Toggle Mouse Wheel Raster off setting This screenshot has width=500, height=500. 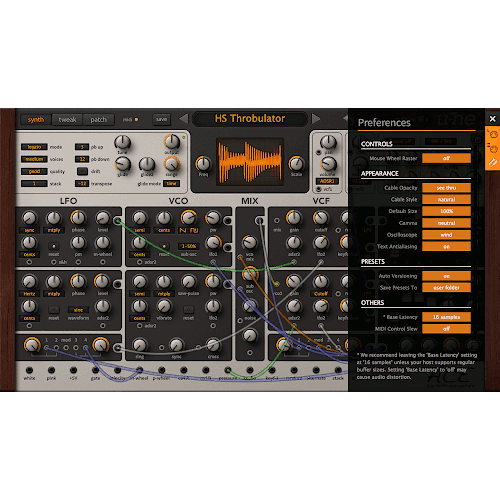coord(446,158)
